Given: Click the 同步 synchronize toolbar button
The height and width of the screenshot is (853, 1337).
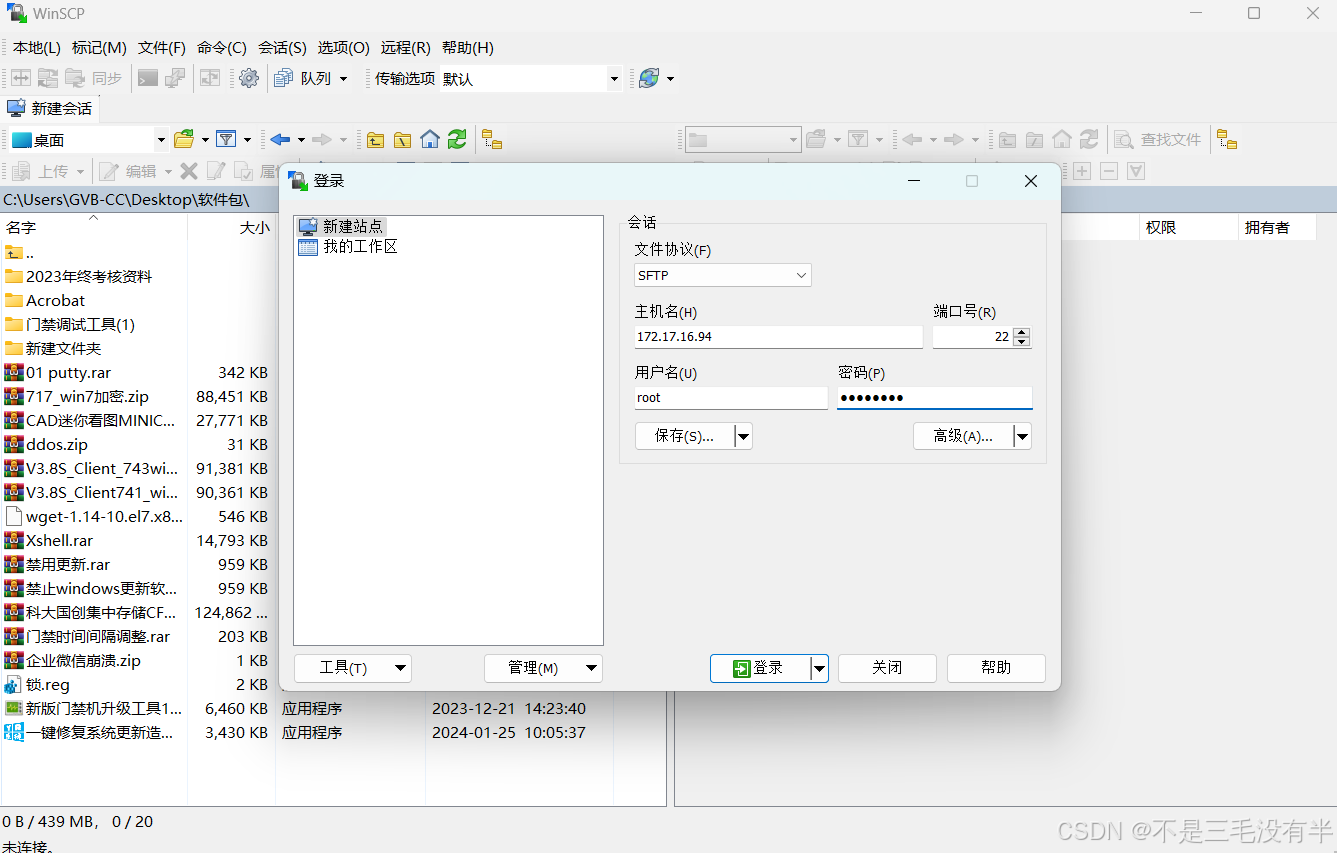Looking at the screenshot, I should pyautogui.click(x=94, y=78).
